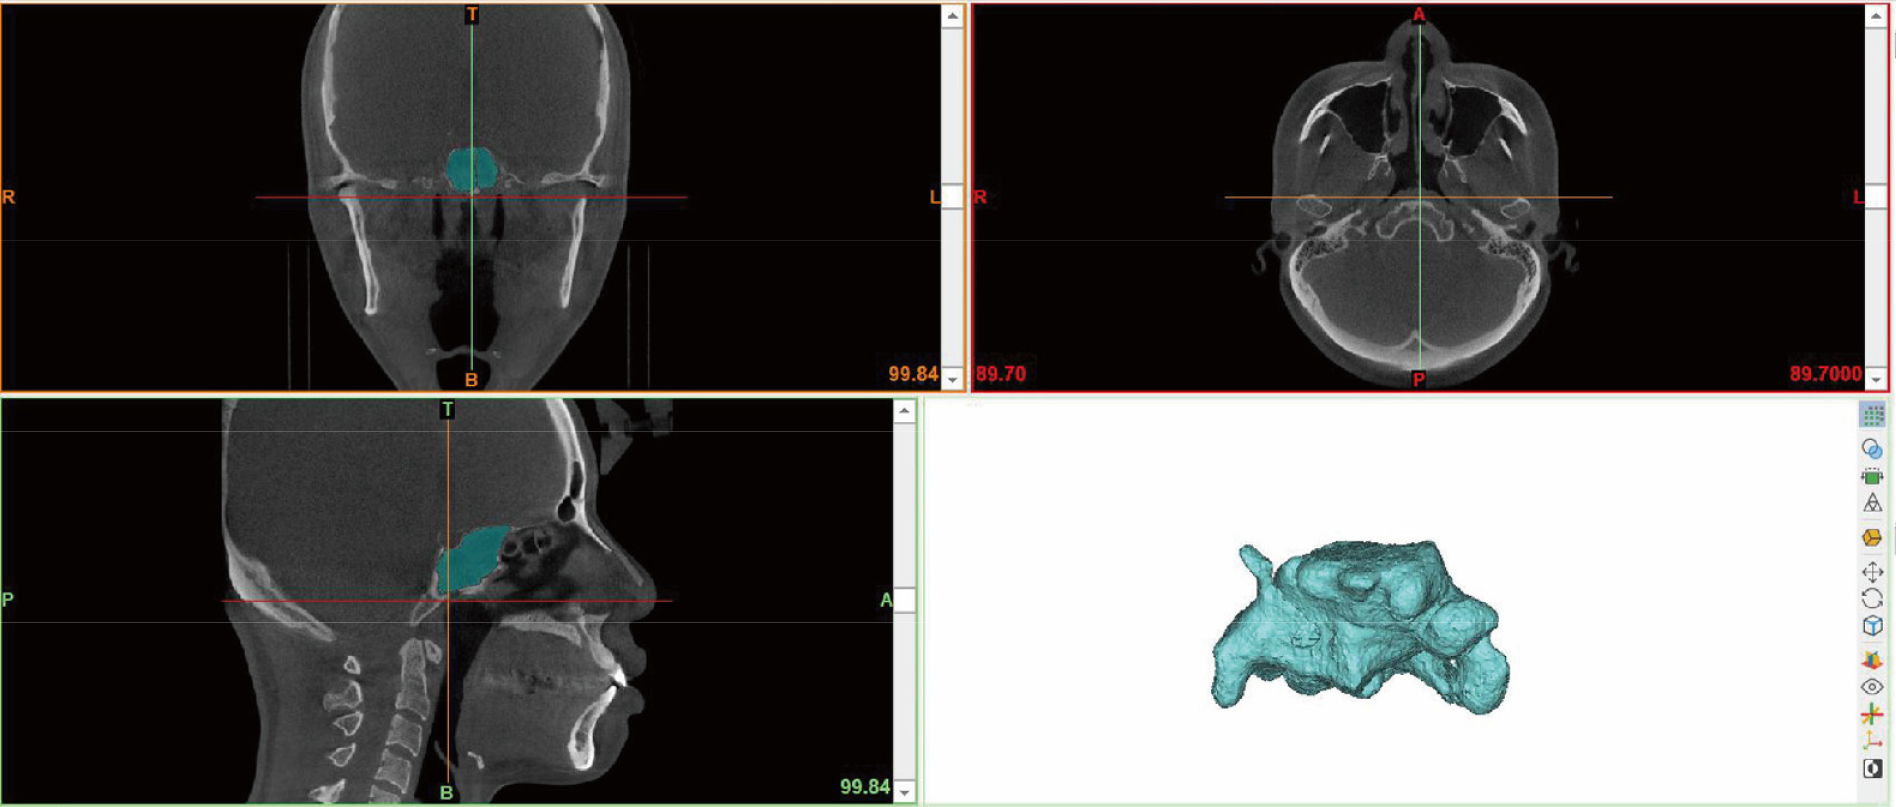
Task: Click sagittal view scrollbar up arrow
Action: pyautogui.click(x=904, y=411)
